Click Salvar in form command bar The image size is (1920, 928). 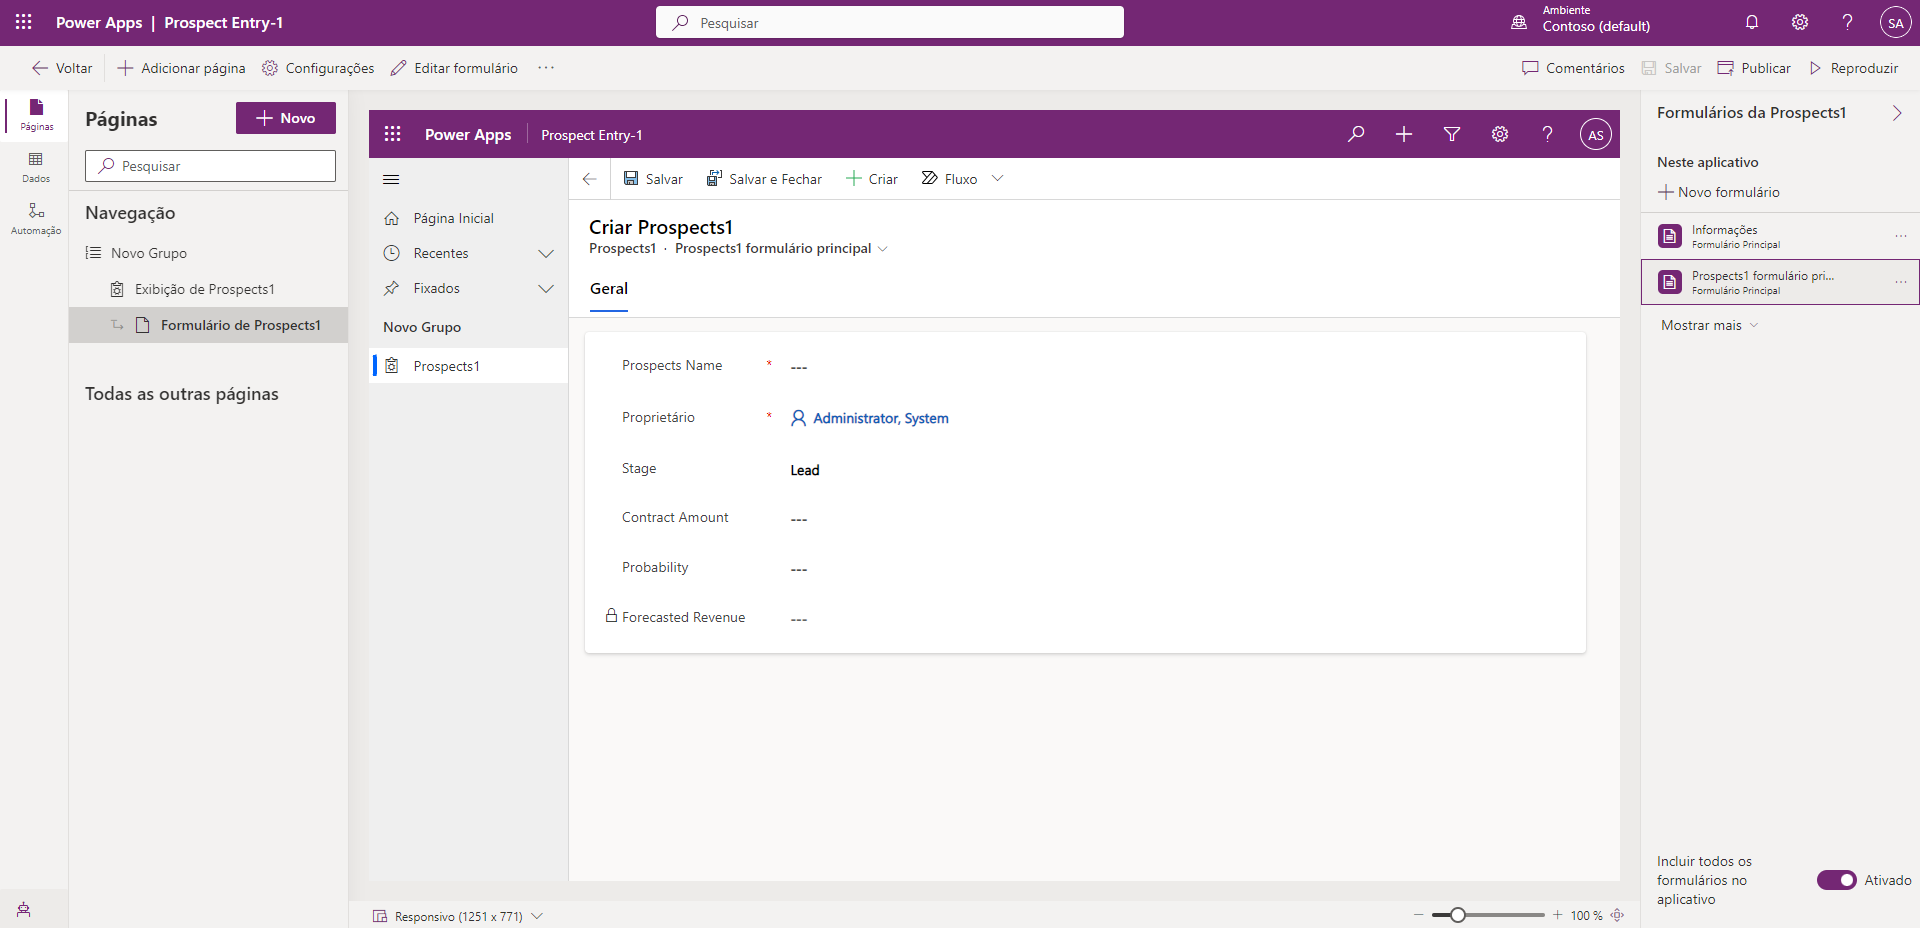tap(653, 179)
